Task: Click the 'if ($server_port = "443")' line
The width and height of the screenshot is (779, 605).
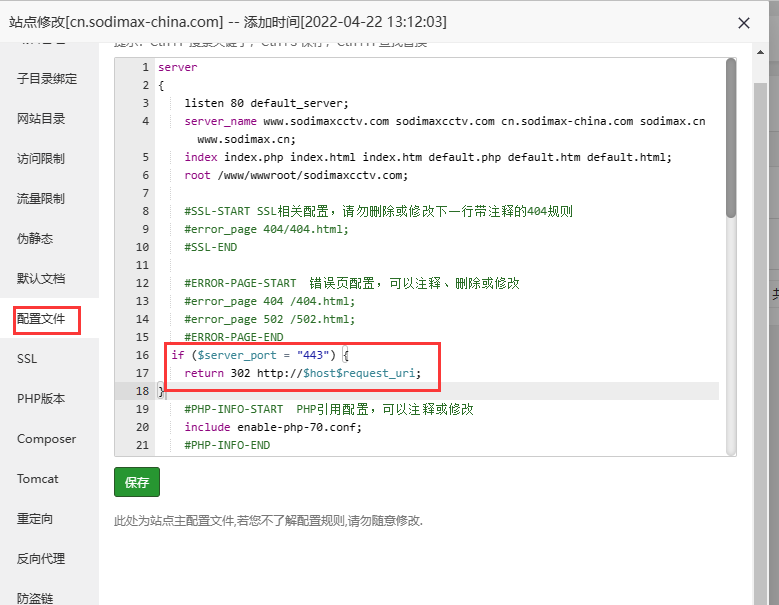Action: (260, 355)
